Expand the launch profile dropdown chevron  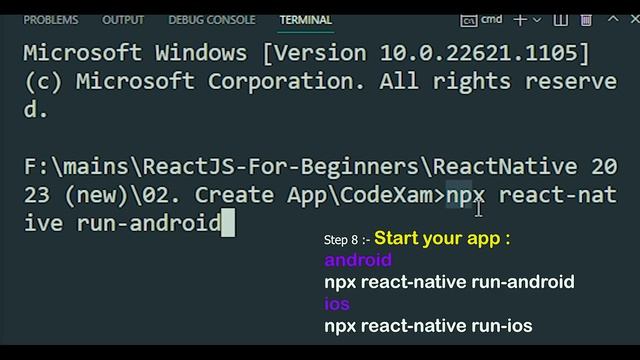537,20
